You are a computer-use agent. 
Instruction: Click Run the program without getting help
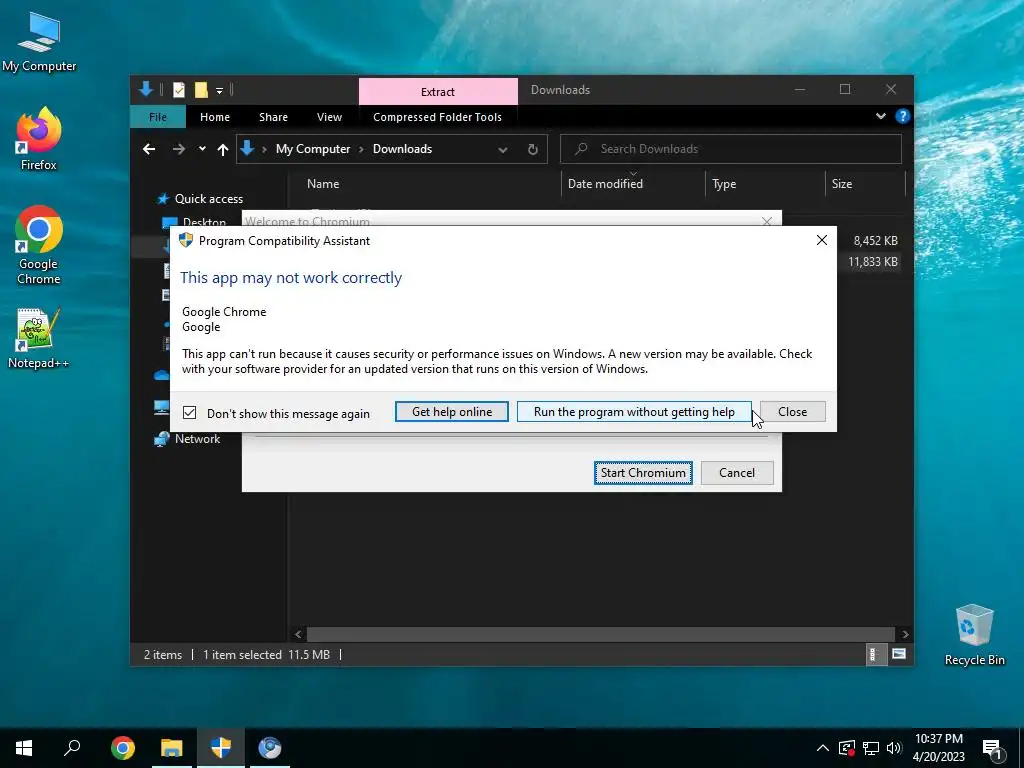[634, 411]
